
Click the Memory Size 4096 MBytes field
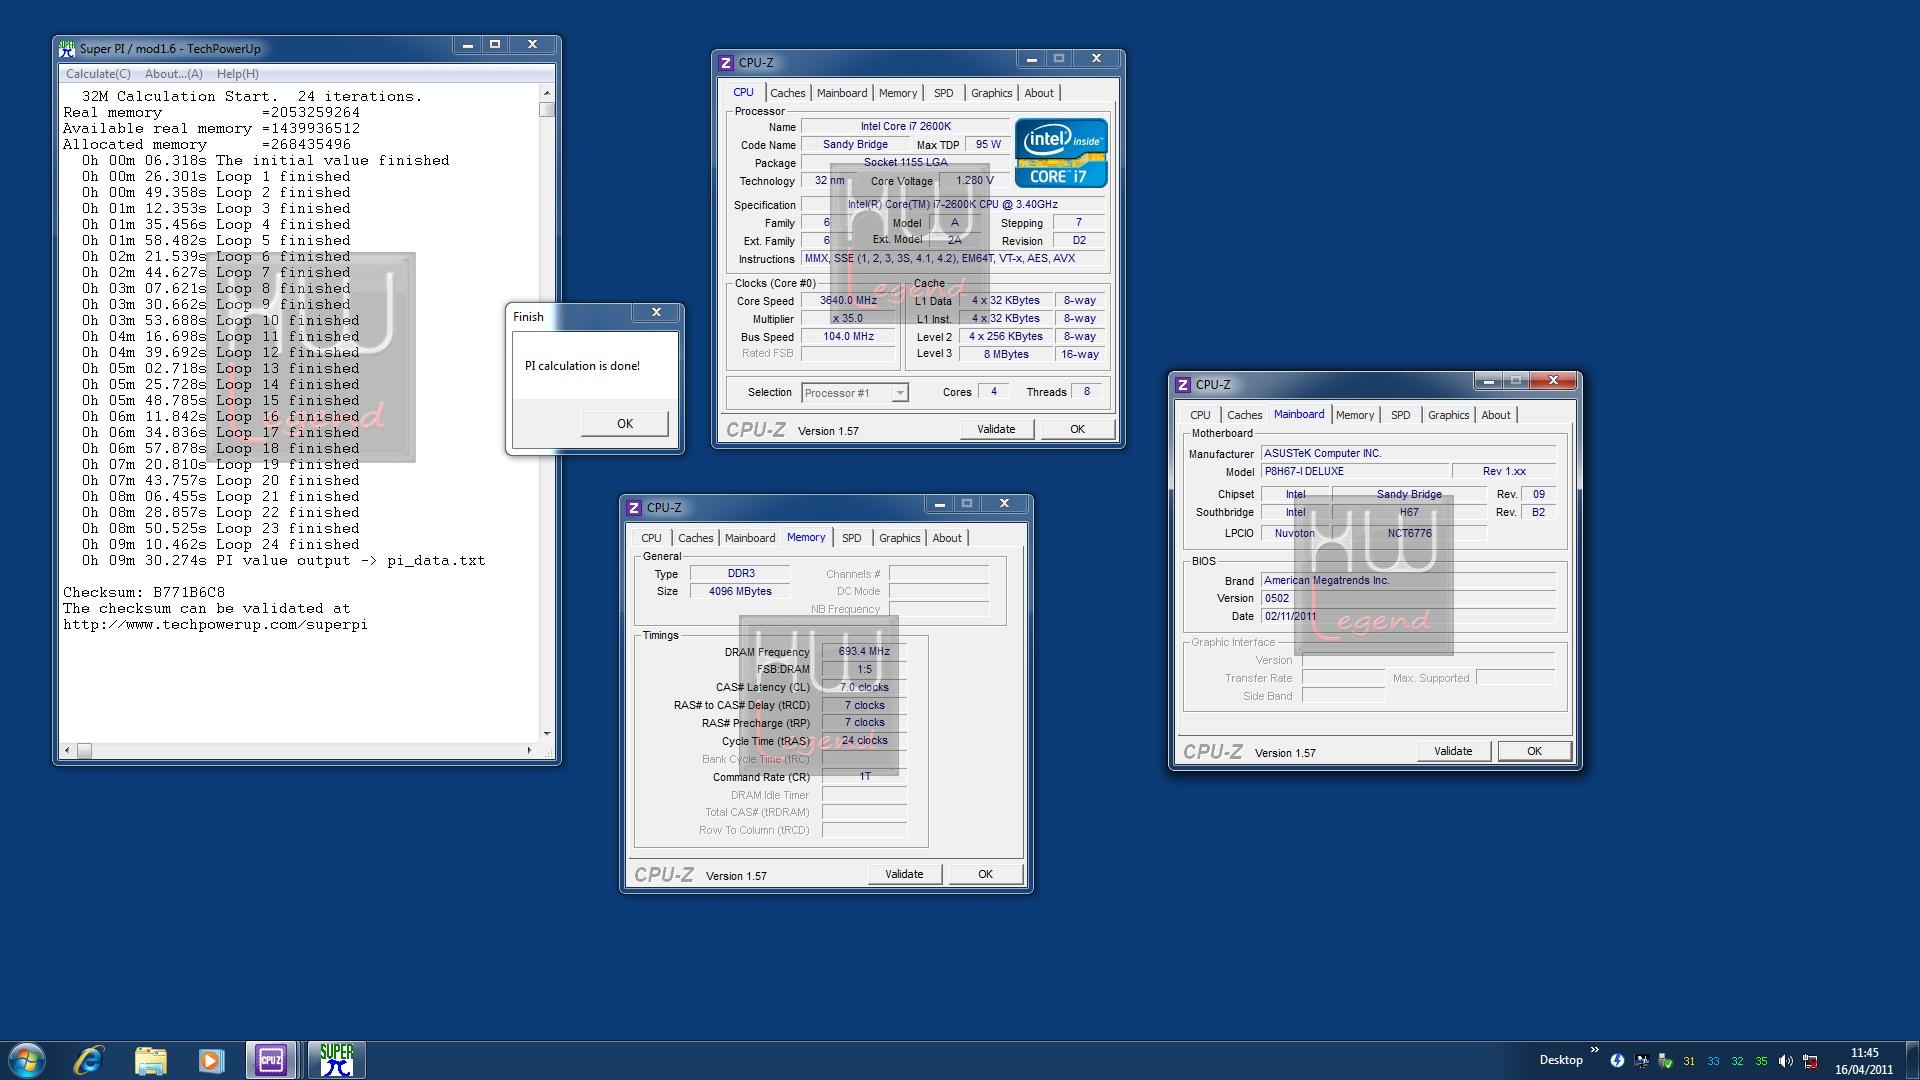(740, 592)
